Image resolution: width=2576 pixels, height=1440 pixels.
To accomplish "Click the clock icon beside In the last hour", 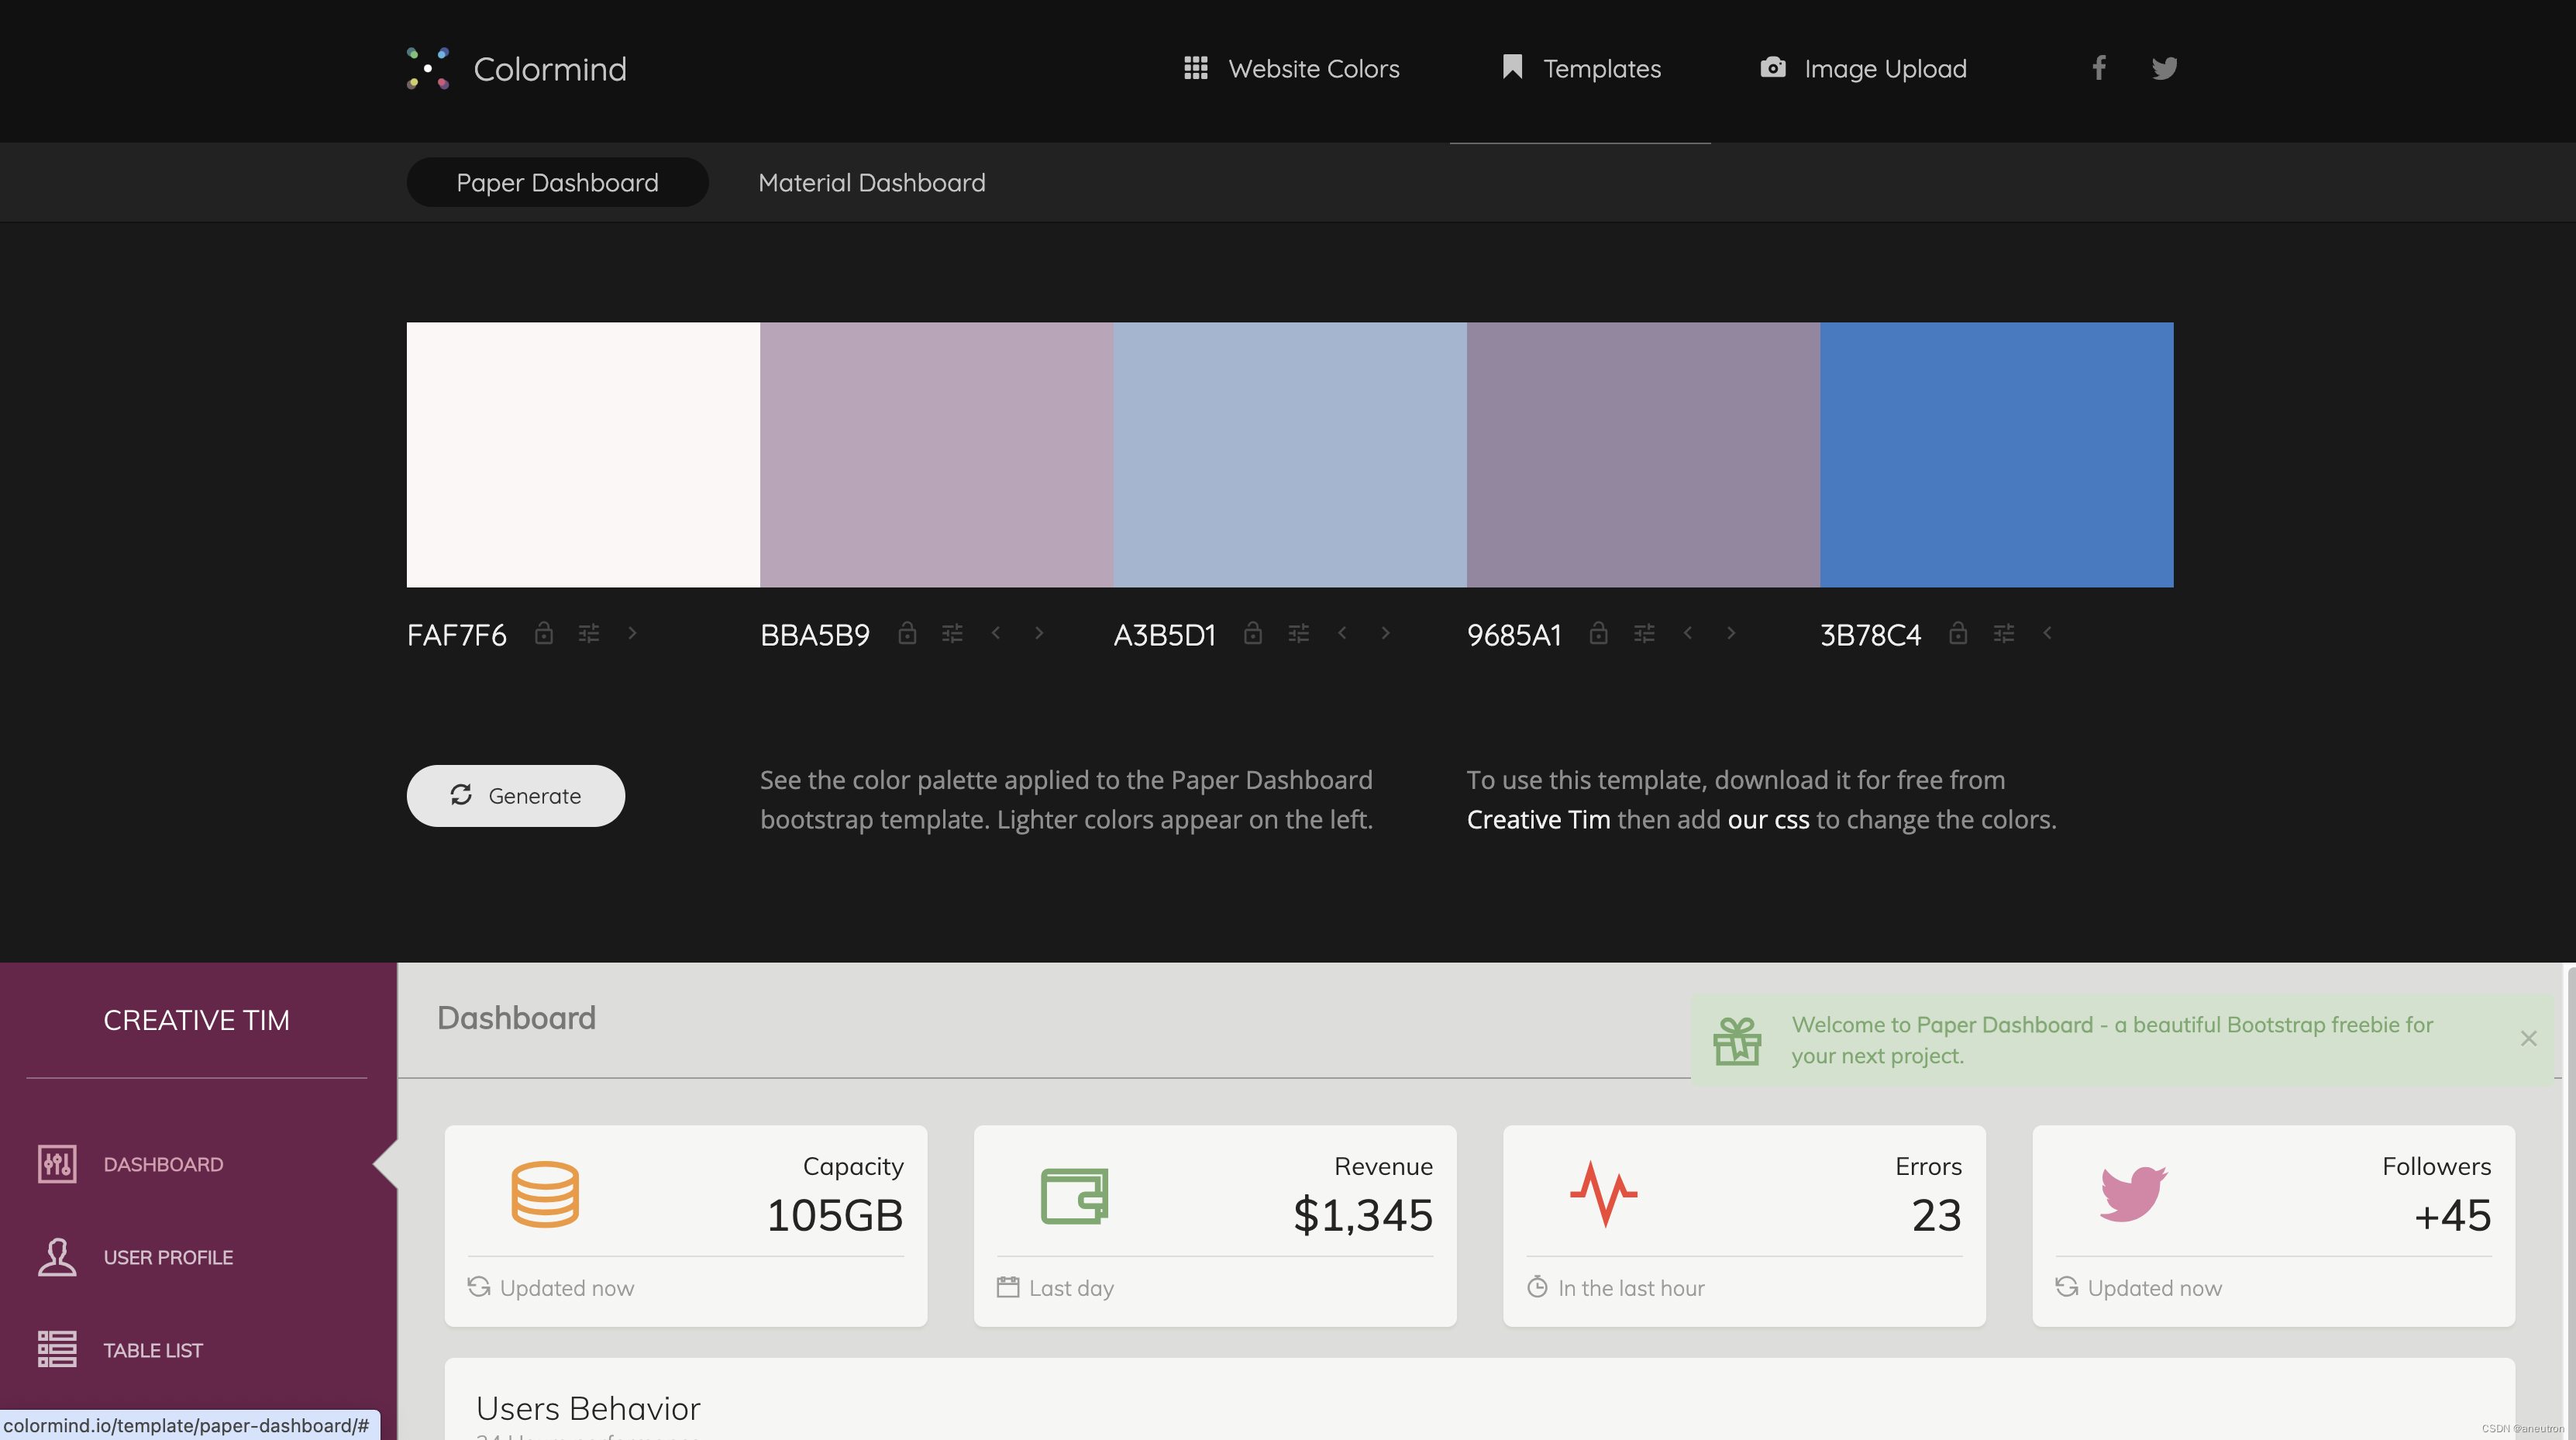I will [x=1537, y=1287].
